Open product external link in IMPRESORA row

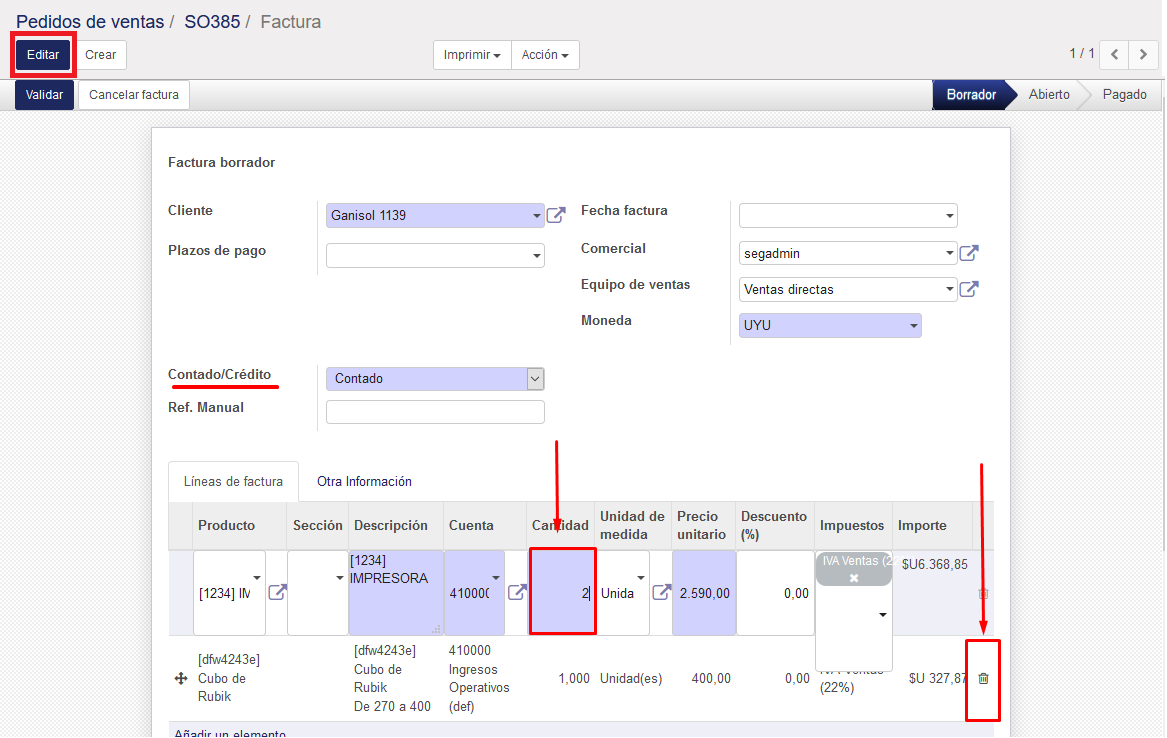coord(277,592)
